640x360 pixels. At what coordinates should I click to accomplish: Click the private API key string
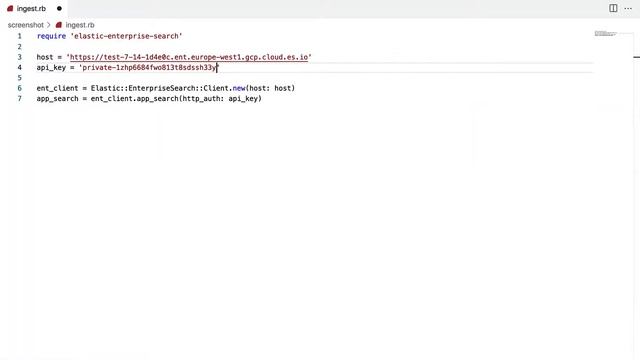click(x=148, y=67)
